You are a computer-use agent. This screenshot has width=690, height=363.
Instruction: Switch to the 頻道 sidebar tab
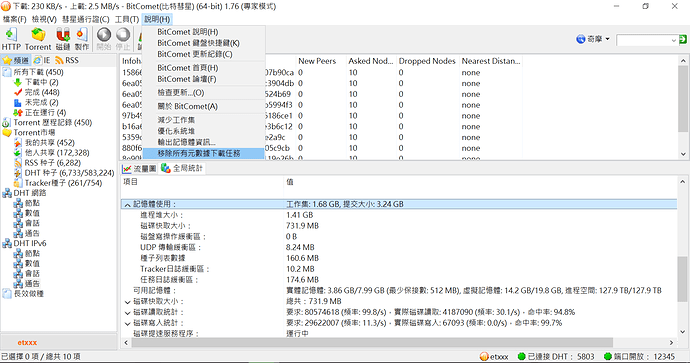(x=16, y=60)
